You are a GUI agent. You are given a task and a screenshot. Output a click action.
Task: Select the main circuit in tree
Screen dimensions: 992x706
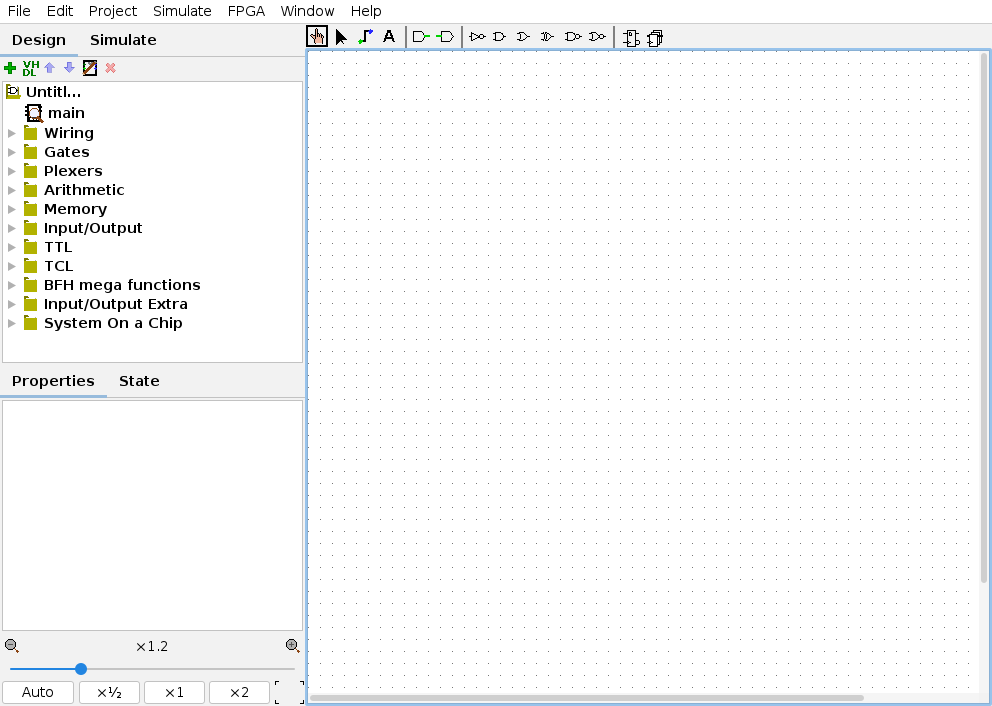66,113
